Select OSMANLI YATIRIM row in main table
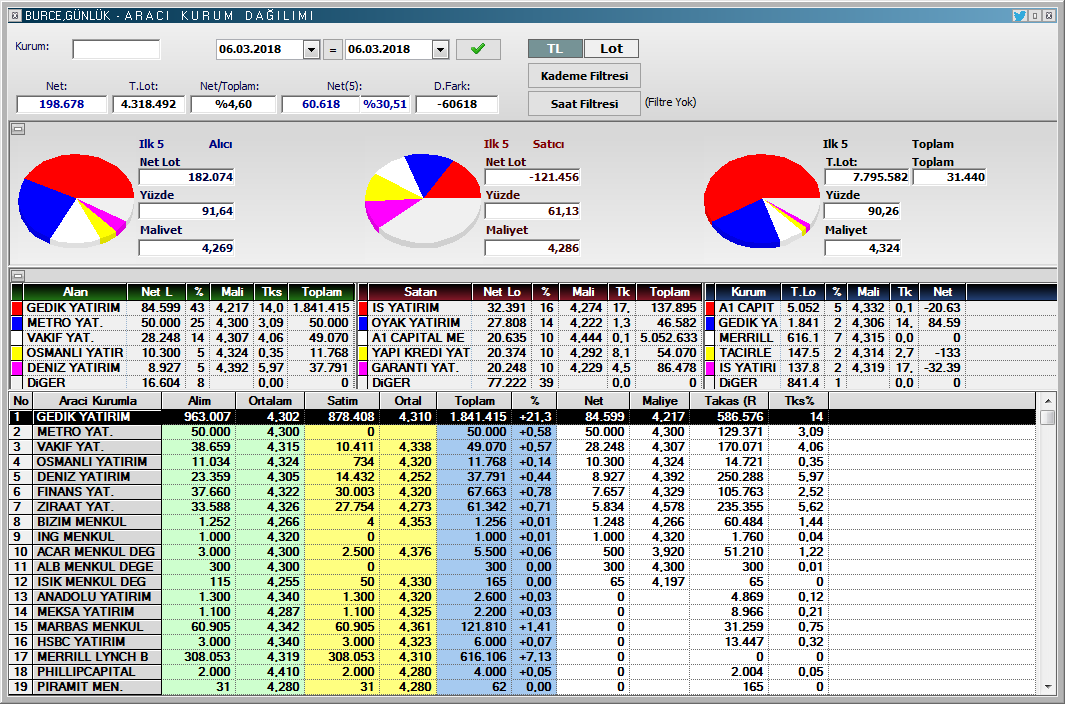Viewport: 1065px width, 704px height. click(x=521, y=461)
